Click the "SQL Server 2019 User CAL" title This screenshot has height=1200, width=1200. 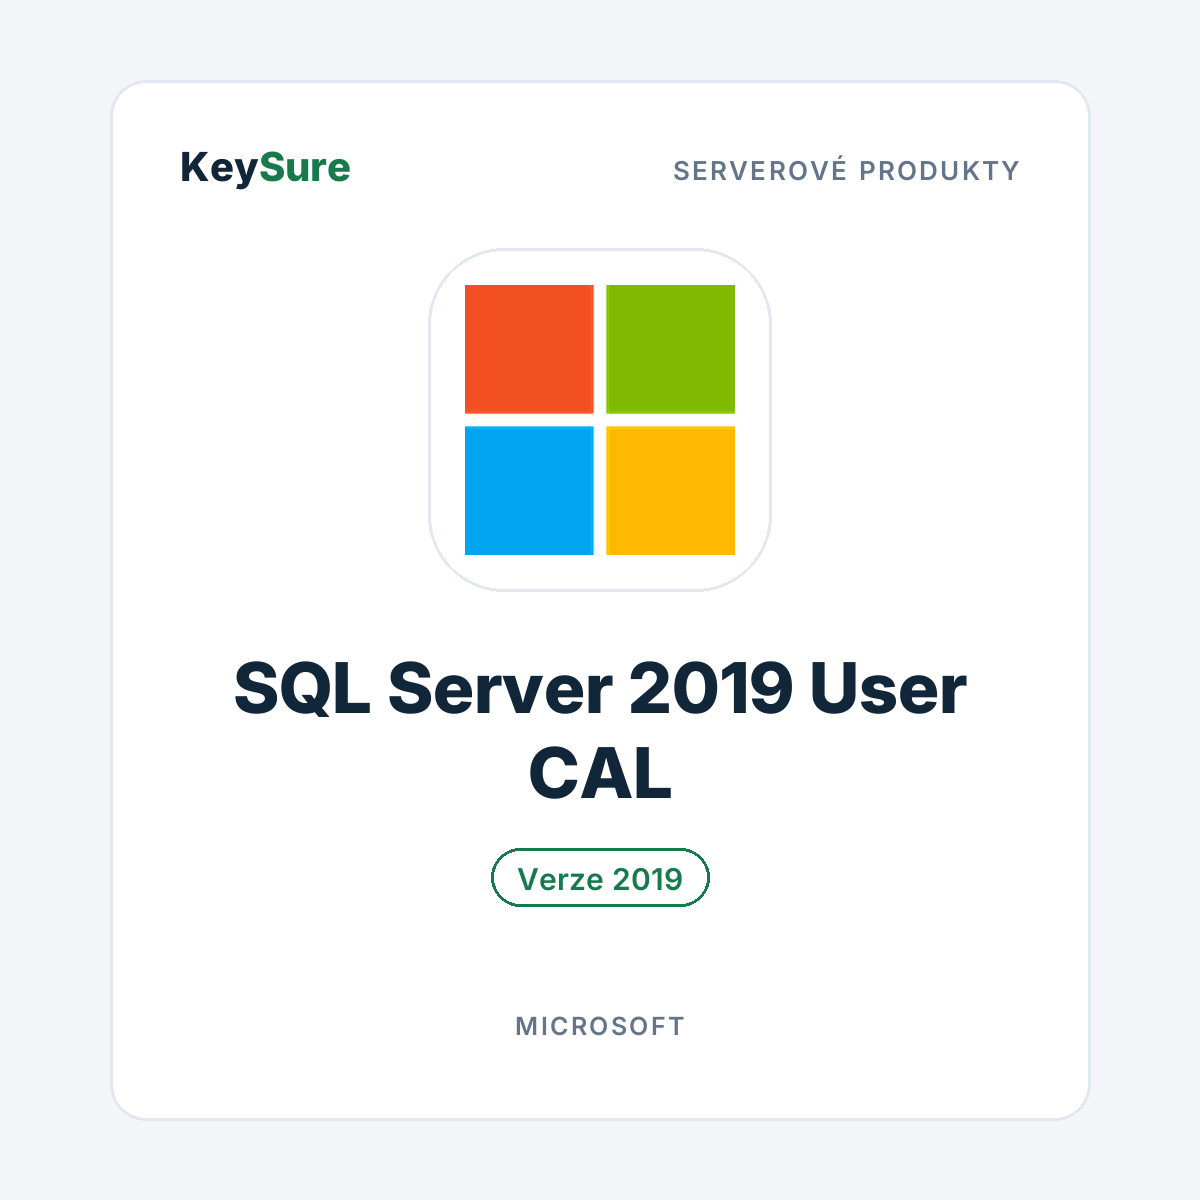coord(600,731)
